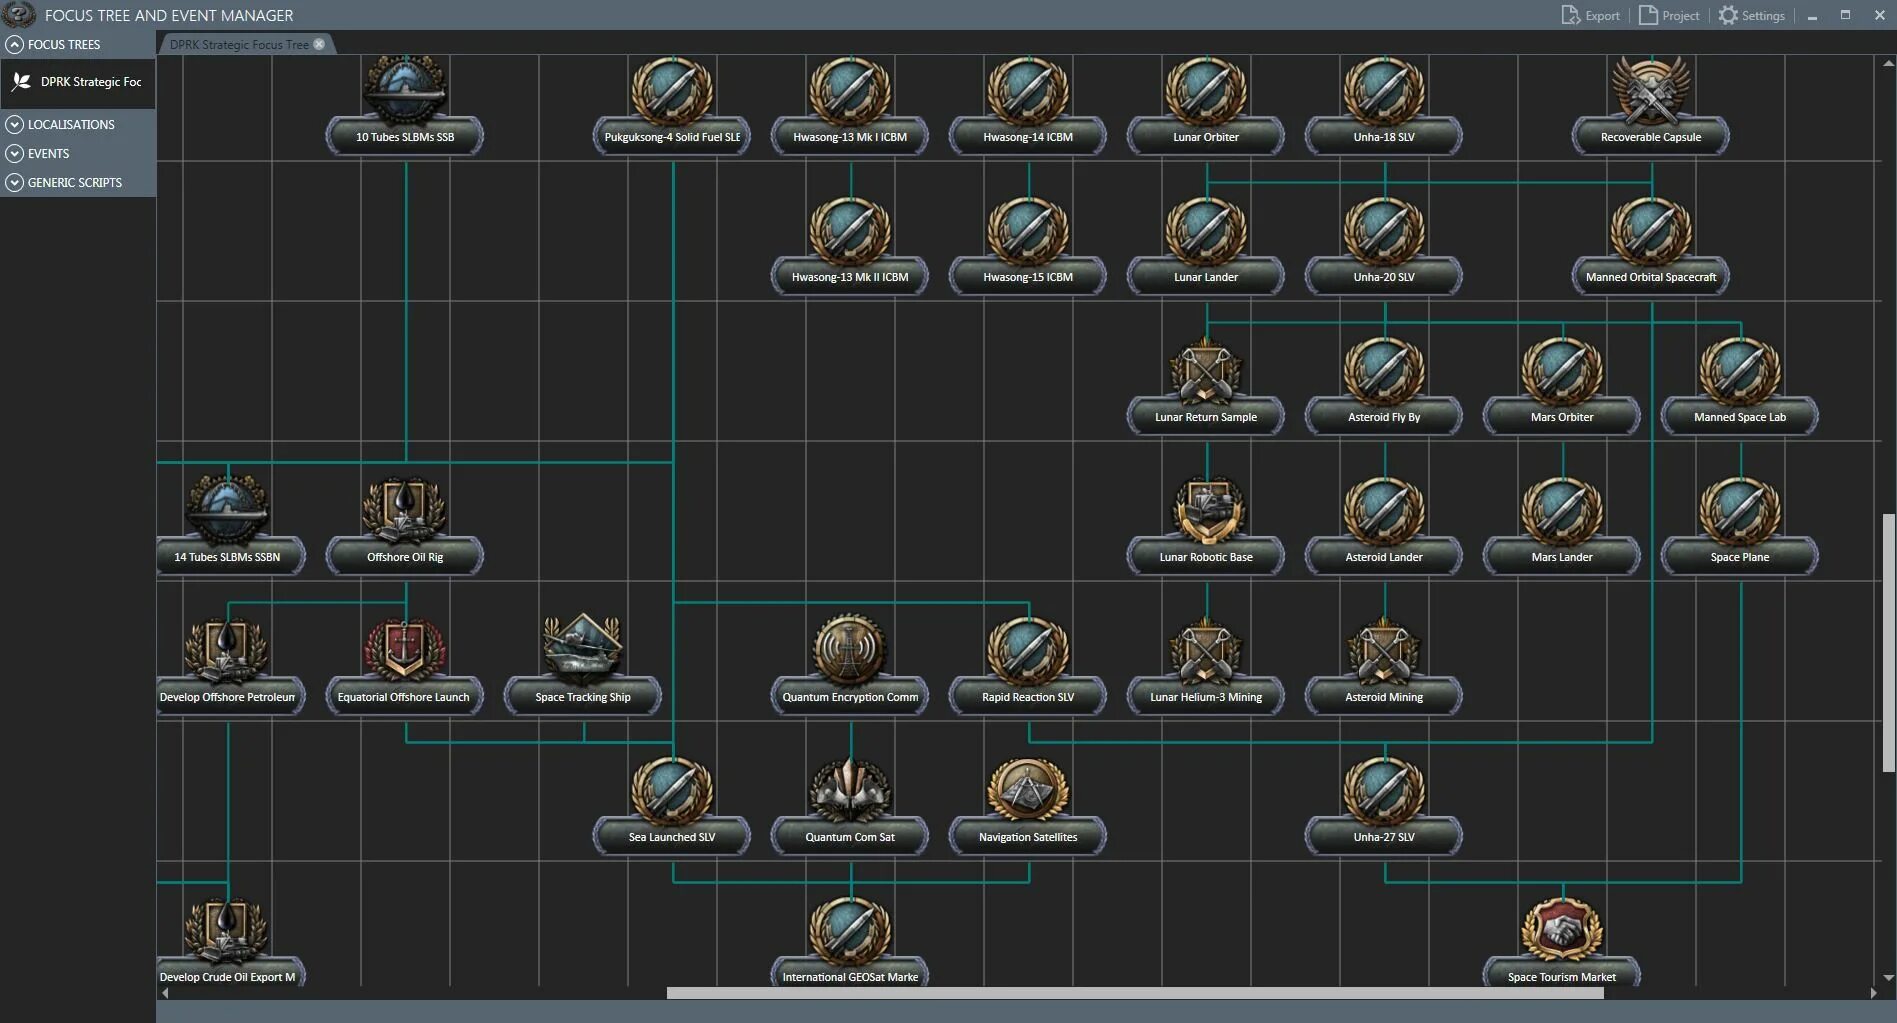Click the Space Tracking Ship icon
1897x1023 pixels.
click(583, 650)
